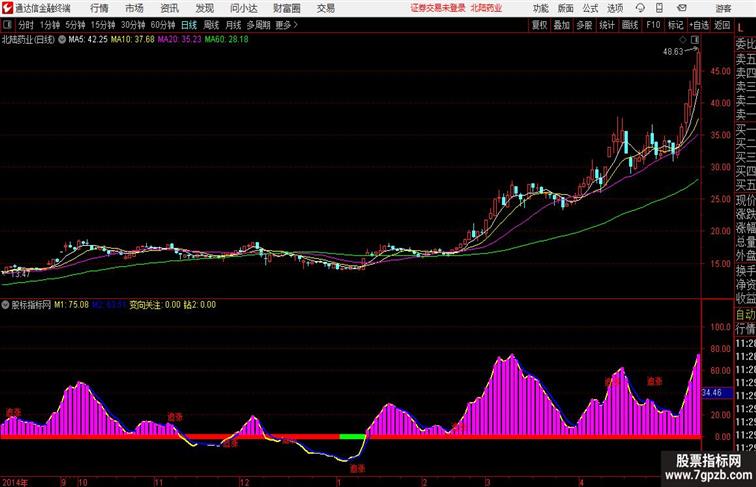The image size is (756, 487).
Task: Click the 北陆药业(日线) chart title
Action: [28, 40]
